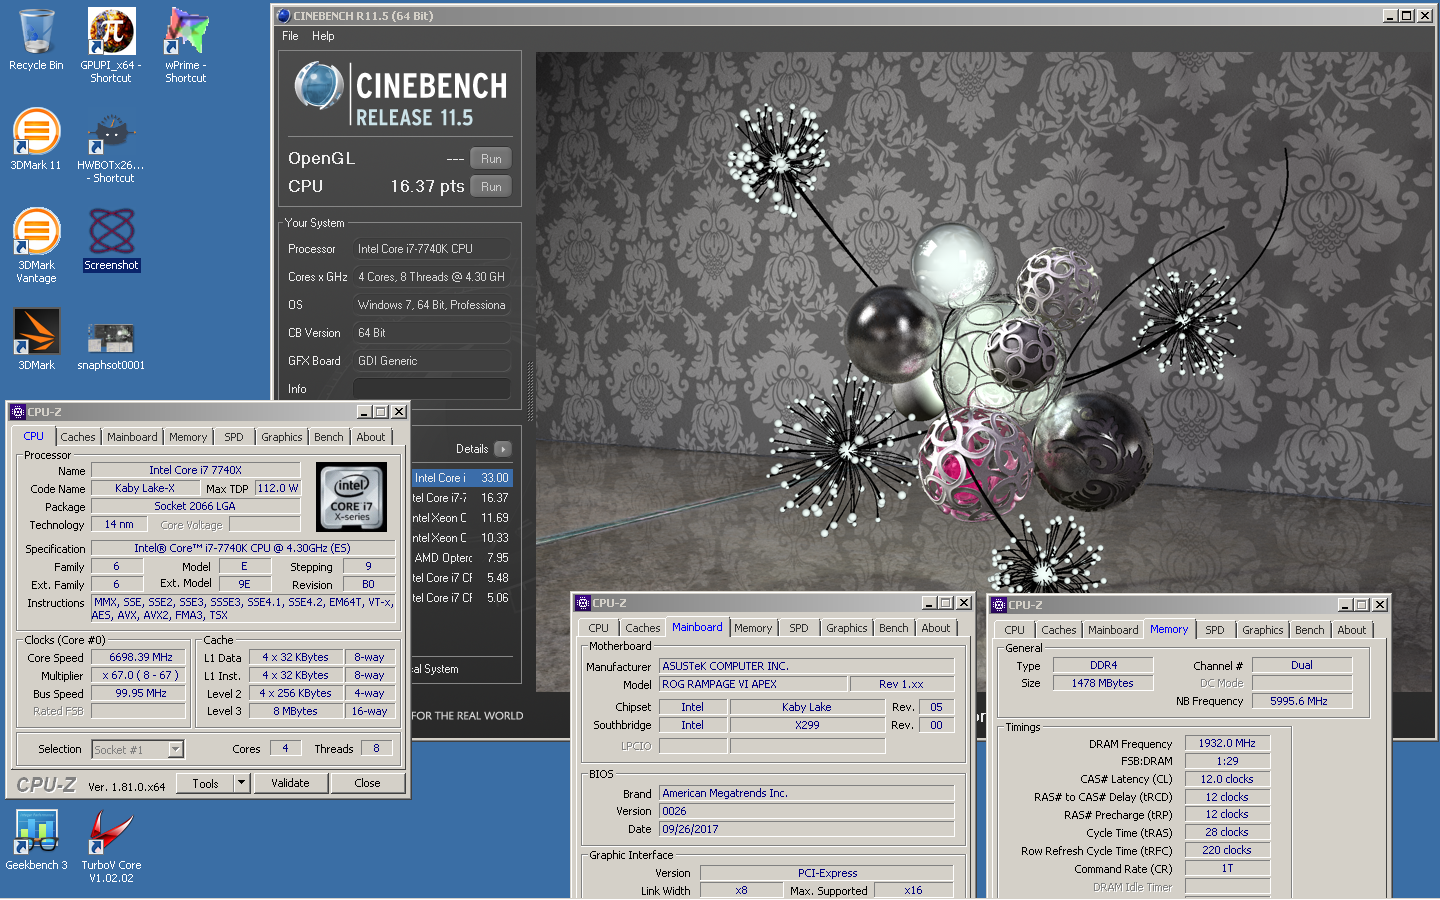Image resolution: width=1440 pixels, height=900 pixels.
Task: Click the Close button in CPU-Z
Action: click(x=367, y=783)
